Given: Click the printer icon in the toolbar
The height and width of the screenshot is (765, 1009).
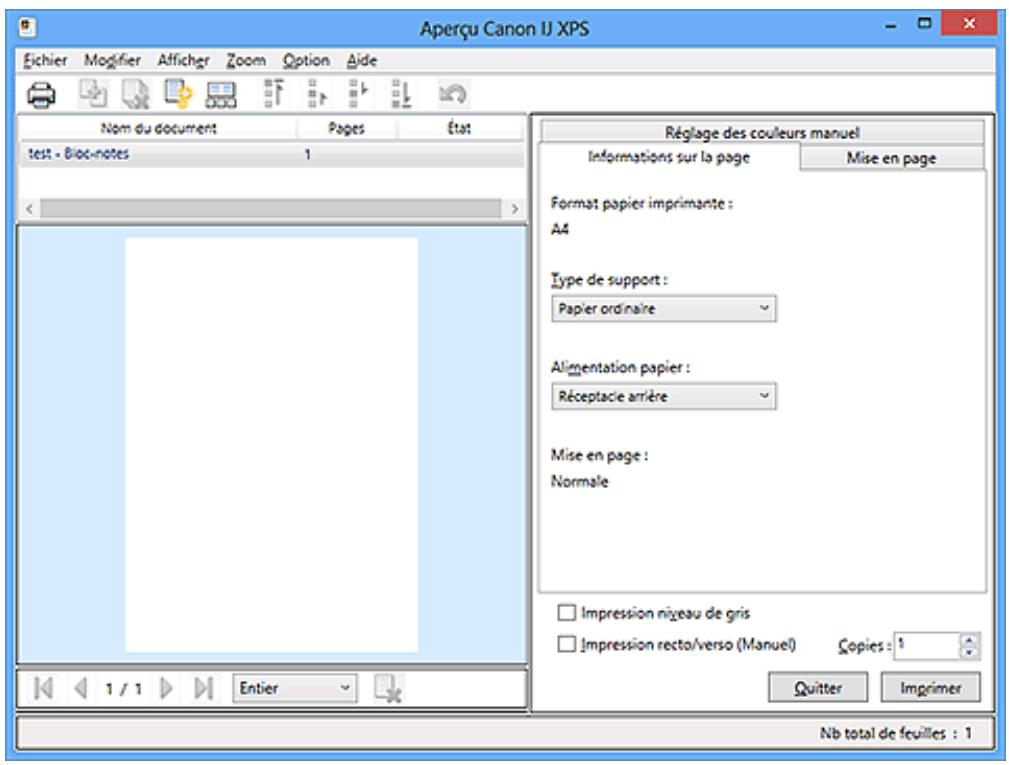Looking at the screenshot, I should pos(41,95).
